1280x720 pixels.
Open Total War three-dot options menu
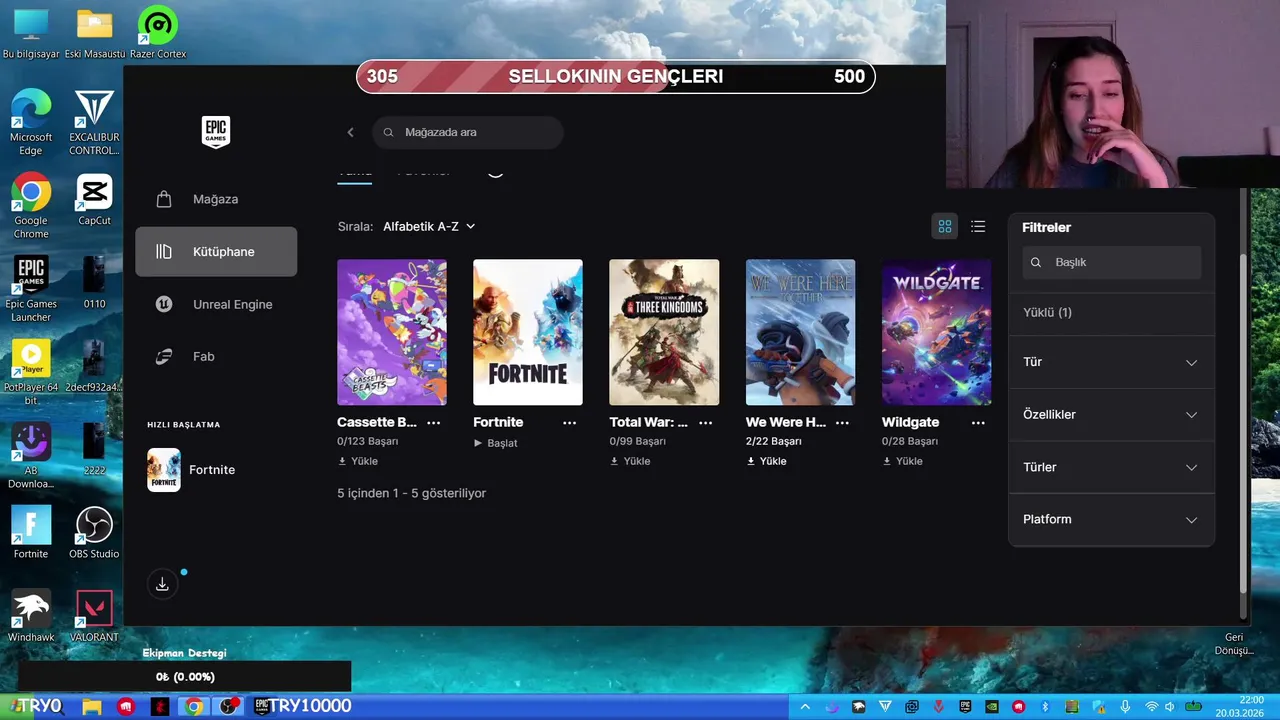tap(706, 423)
